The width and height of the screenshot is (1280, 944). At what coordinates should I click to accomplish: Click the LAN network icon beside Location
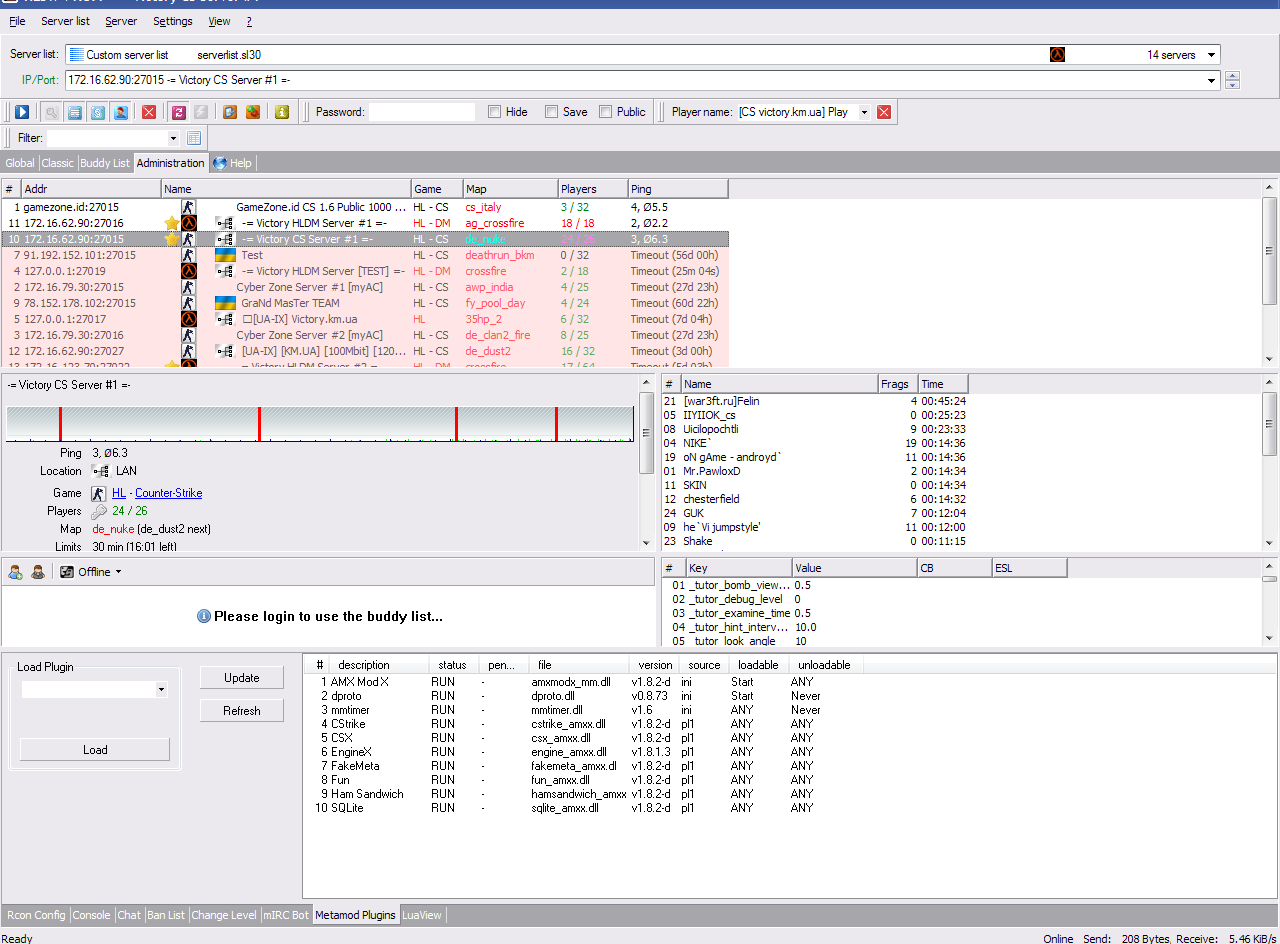pos(100,471)
